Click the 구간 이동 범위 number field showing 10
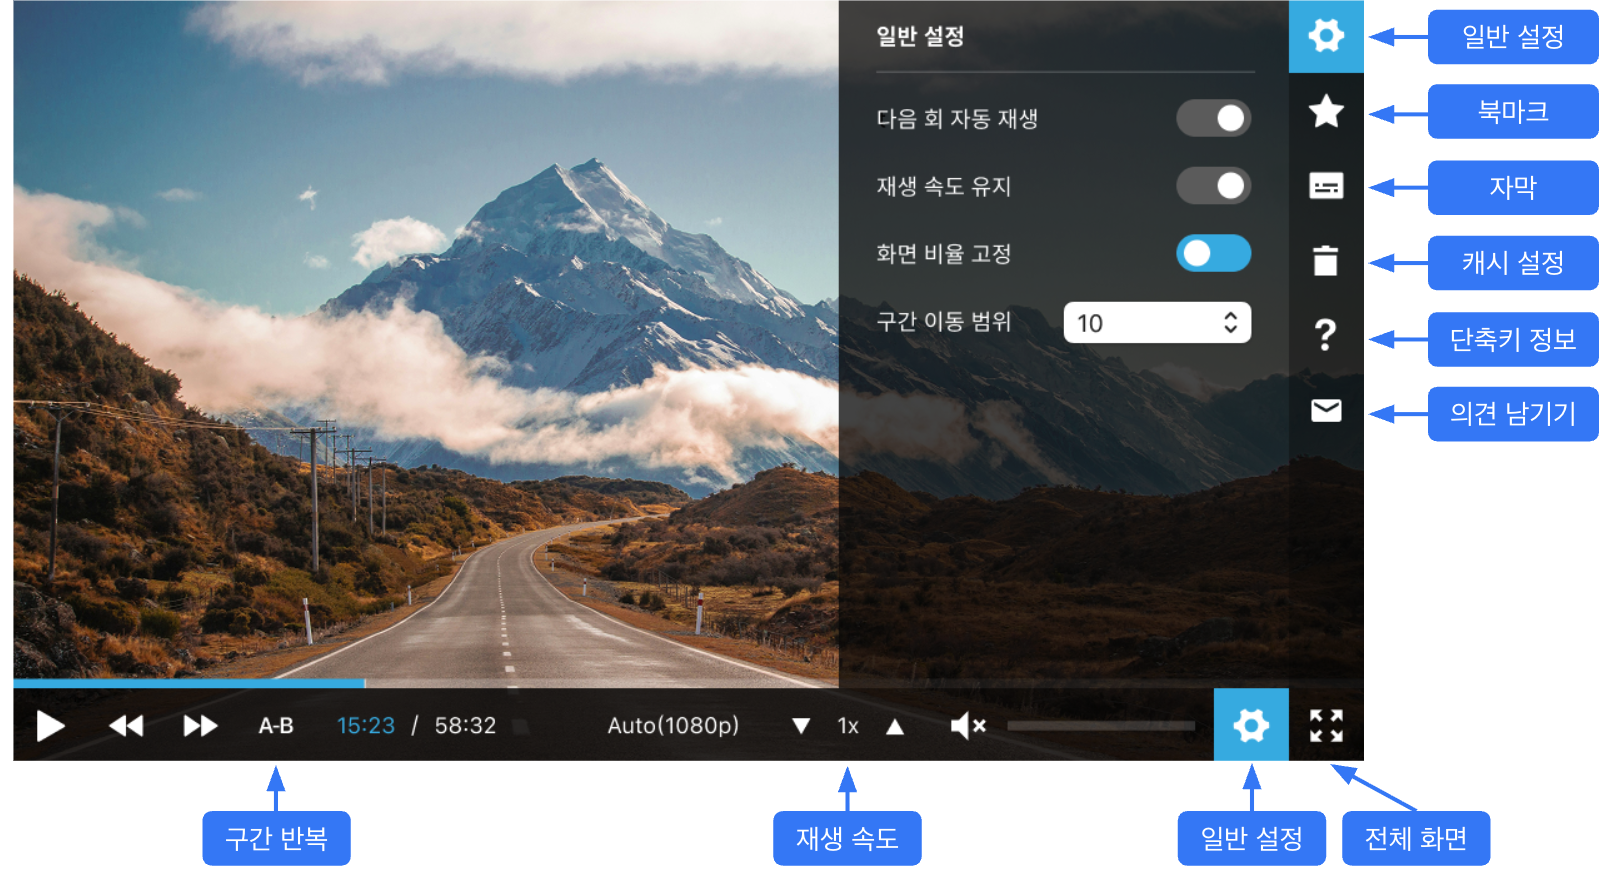1611x878 pixels. click(x=1157, y=323)
